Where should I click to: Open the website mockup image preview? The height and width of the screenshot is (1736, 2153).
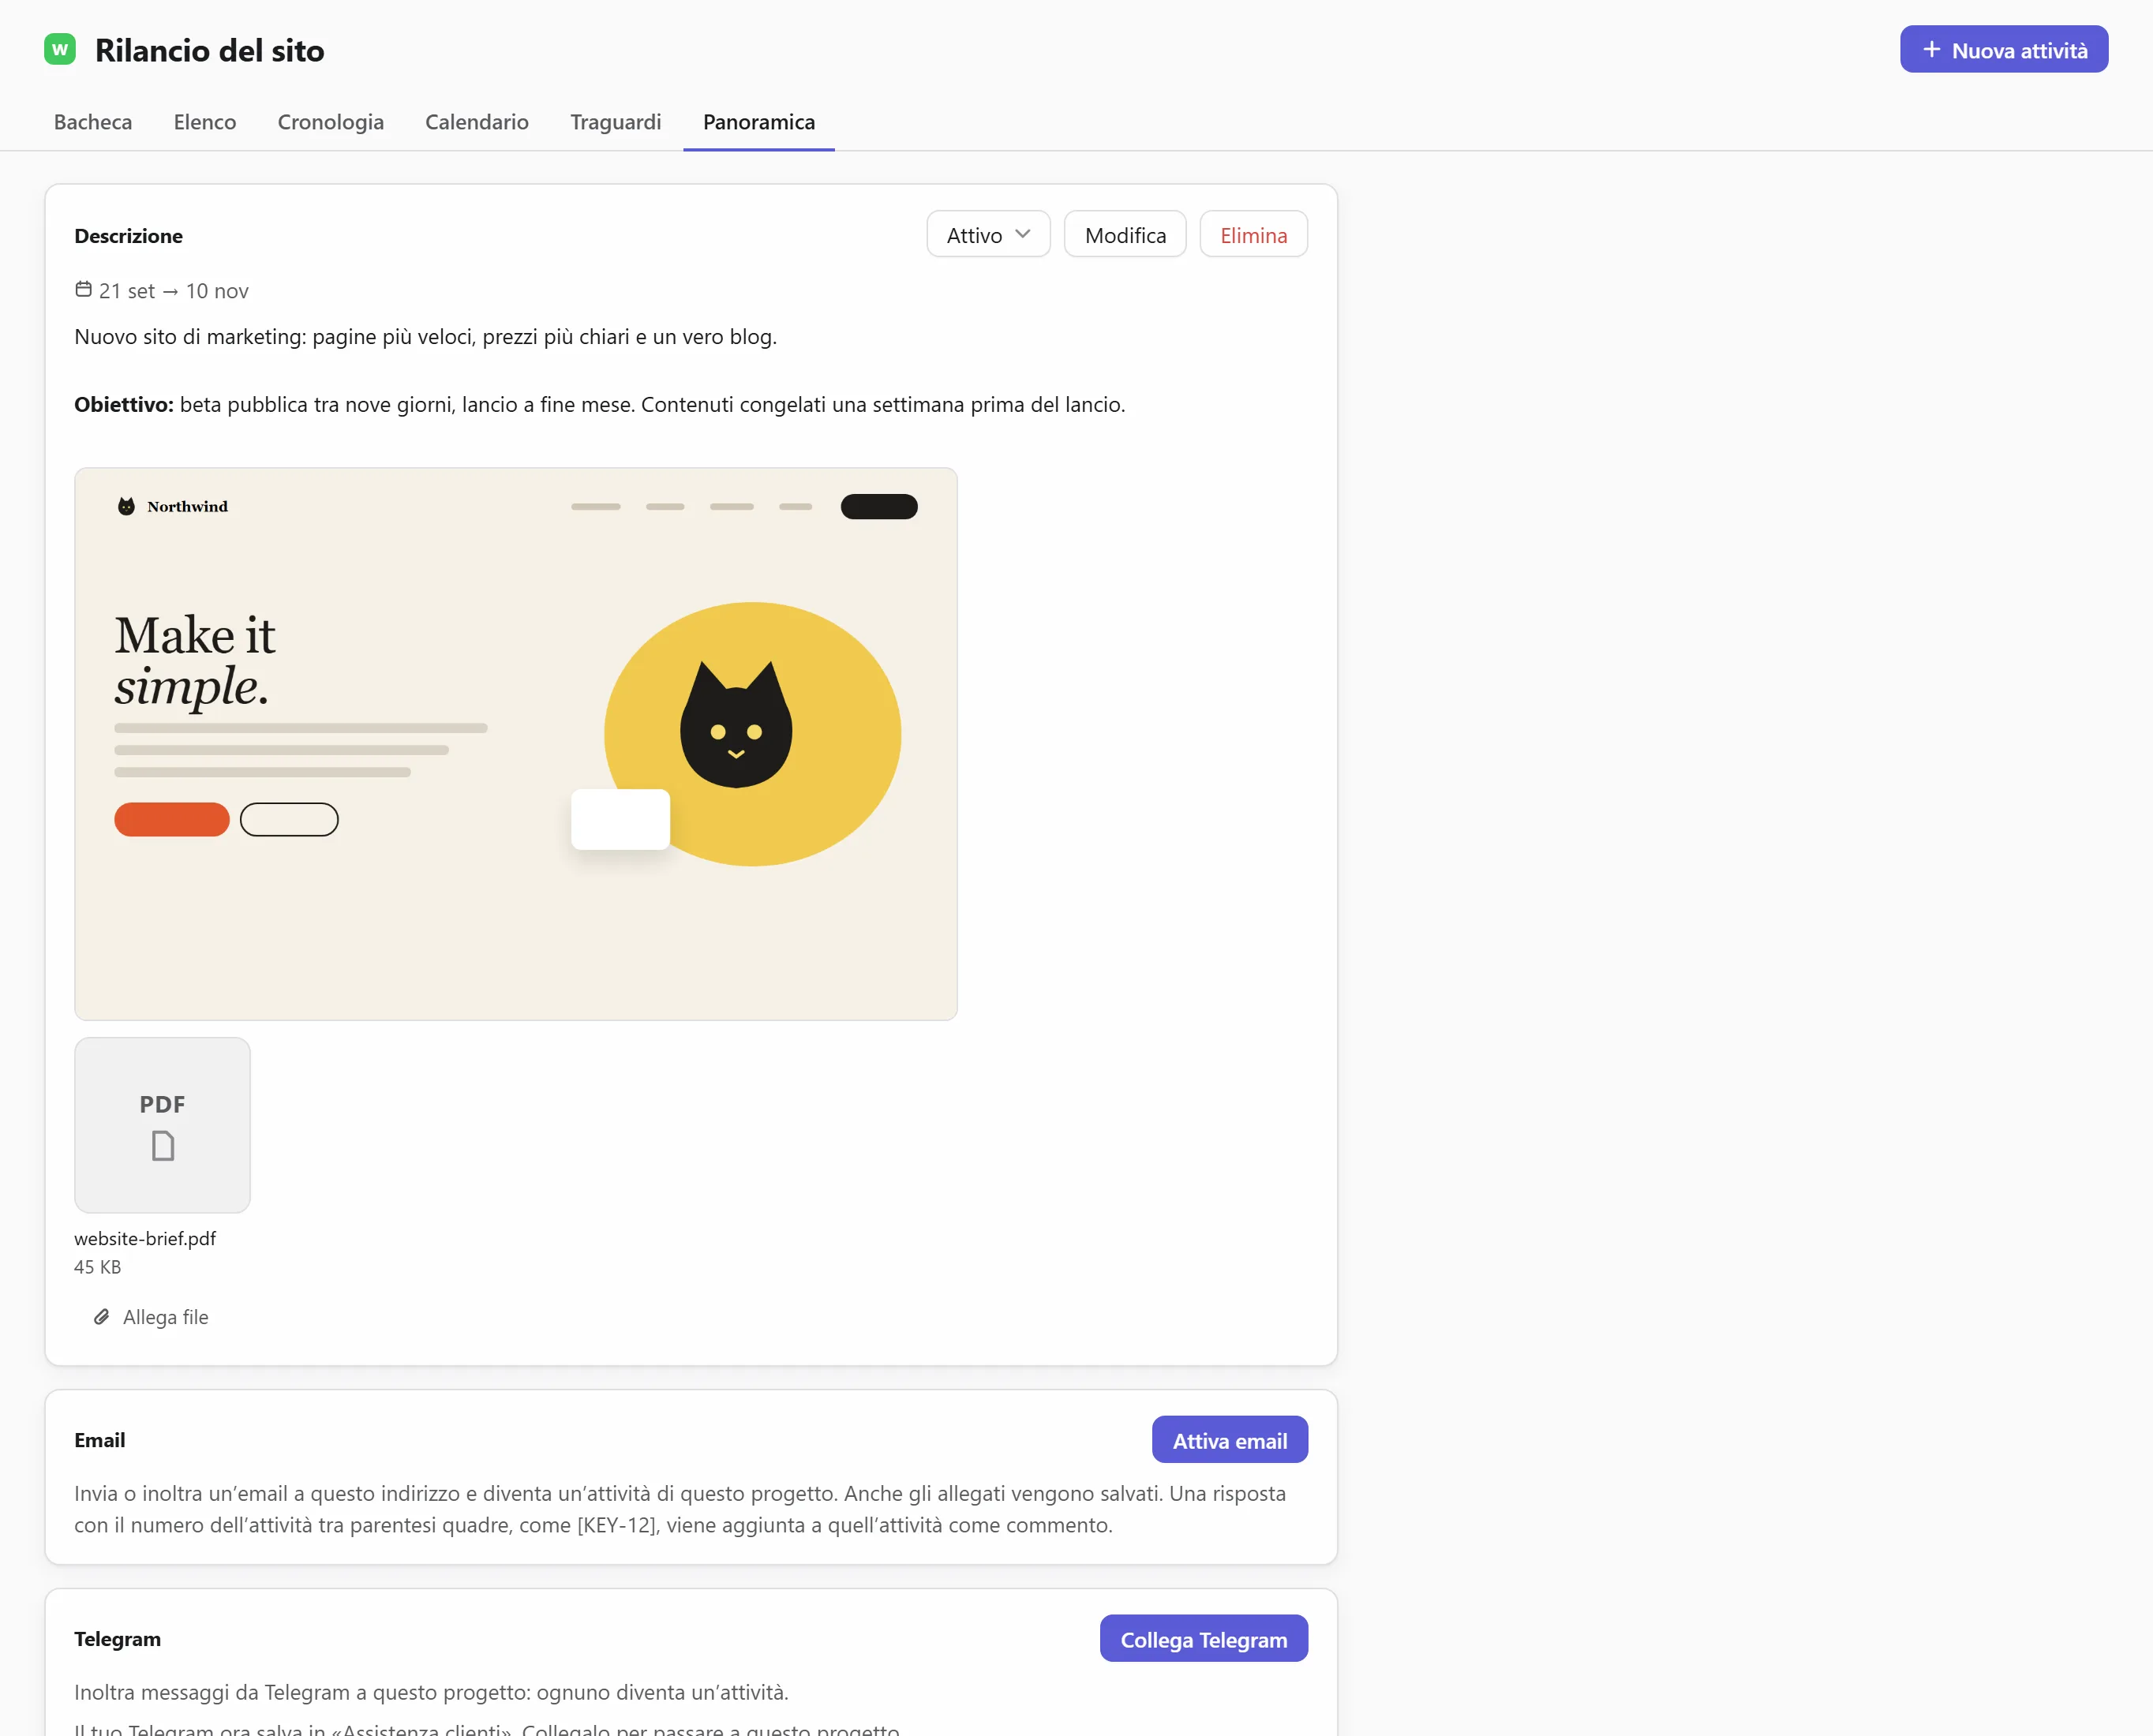[516, 744]
